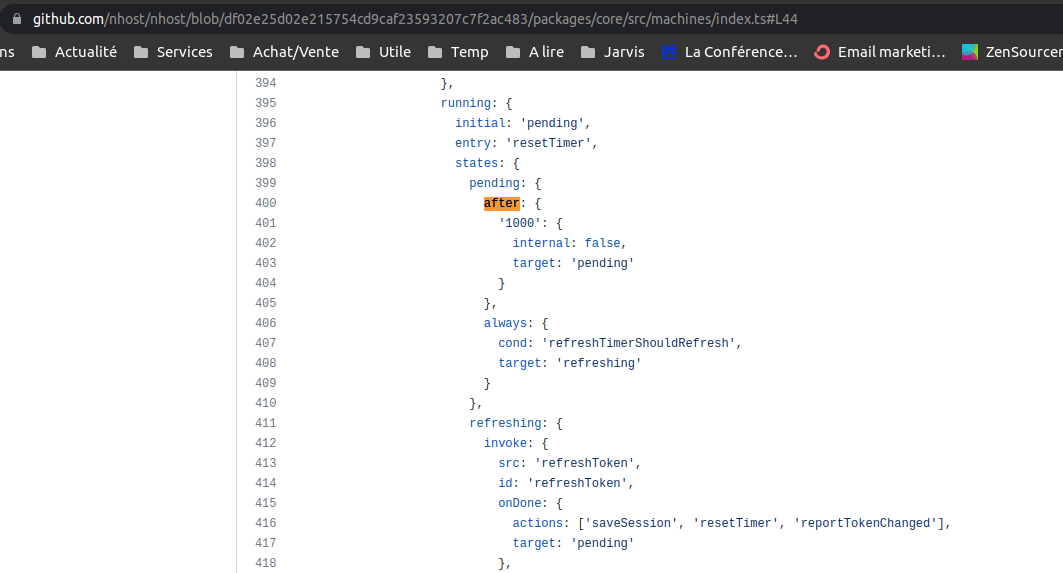Click the 'states' key on line 398
This screenshot has width=1063, height=573.
click(x=477, y=163)
